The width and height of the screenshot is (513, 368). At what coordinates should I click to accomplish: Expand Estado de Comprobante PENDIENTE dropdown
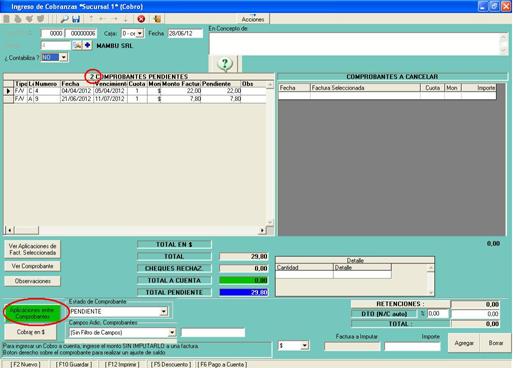[x=164, y=311]
